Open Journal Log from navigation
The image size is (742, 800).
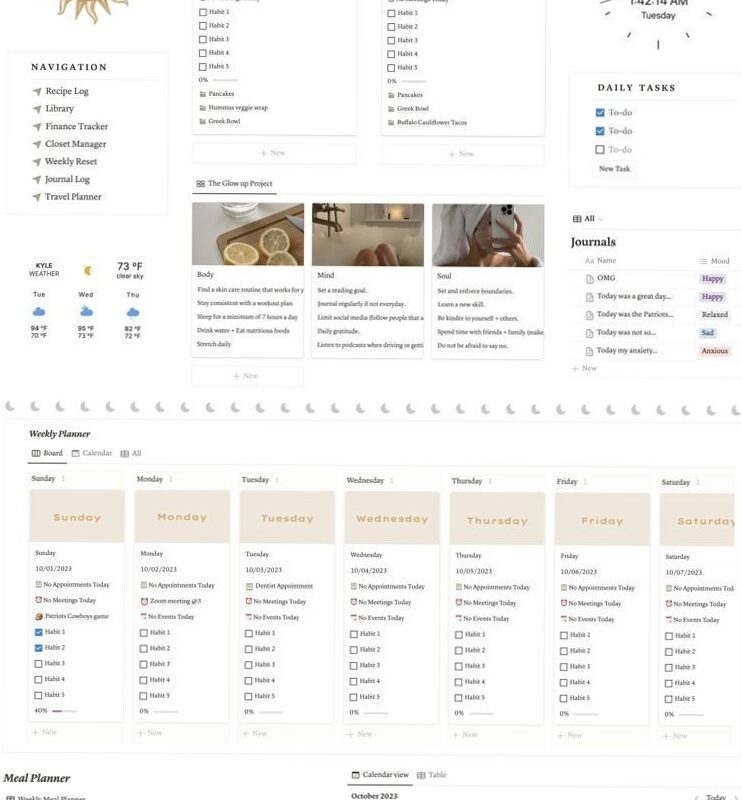click(x=67, y=179)
